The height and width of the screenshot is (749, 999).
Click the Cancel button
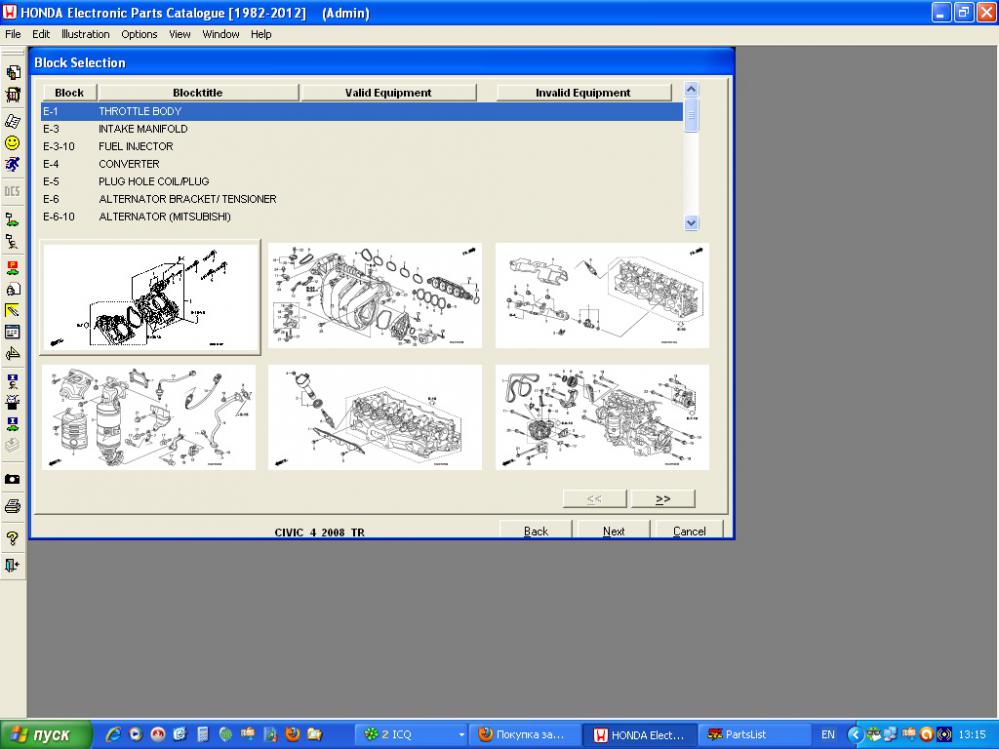point(689,530)
